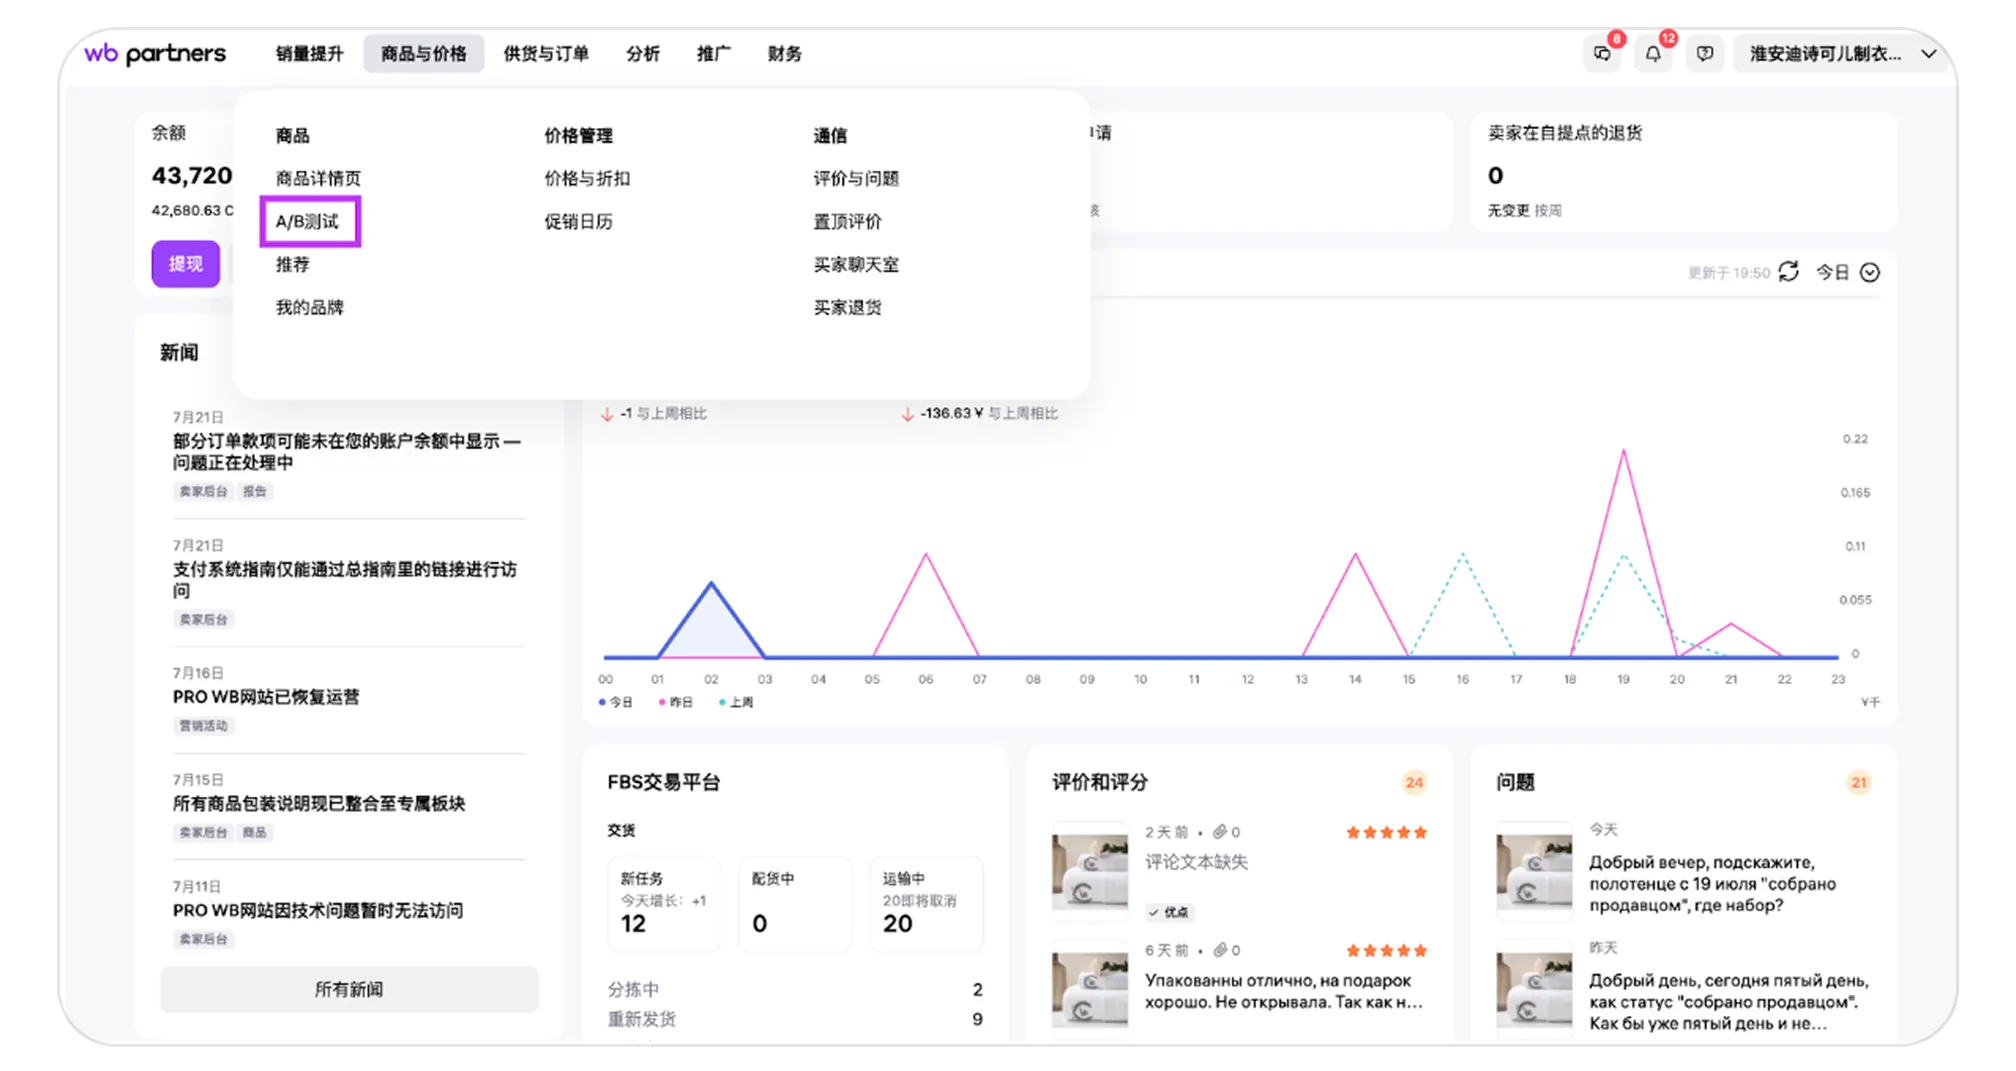The height and width of the screenshot is (1071, 2016).
Task: Open 买家聊天室 menu entry
Action: 856,264
